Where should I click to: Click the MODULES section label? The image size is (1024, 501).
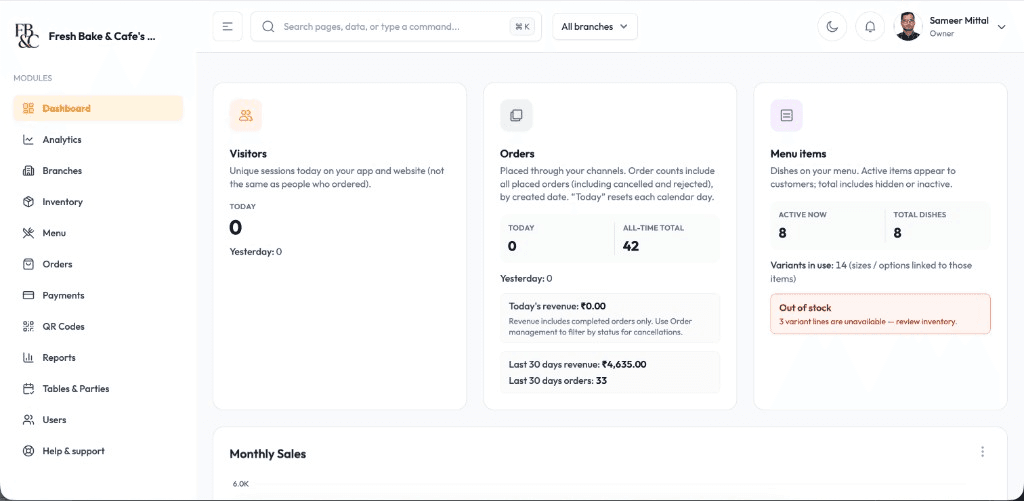pyautogui.click(x=33, y=78)
